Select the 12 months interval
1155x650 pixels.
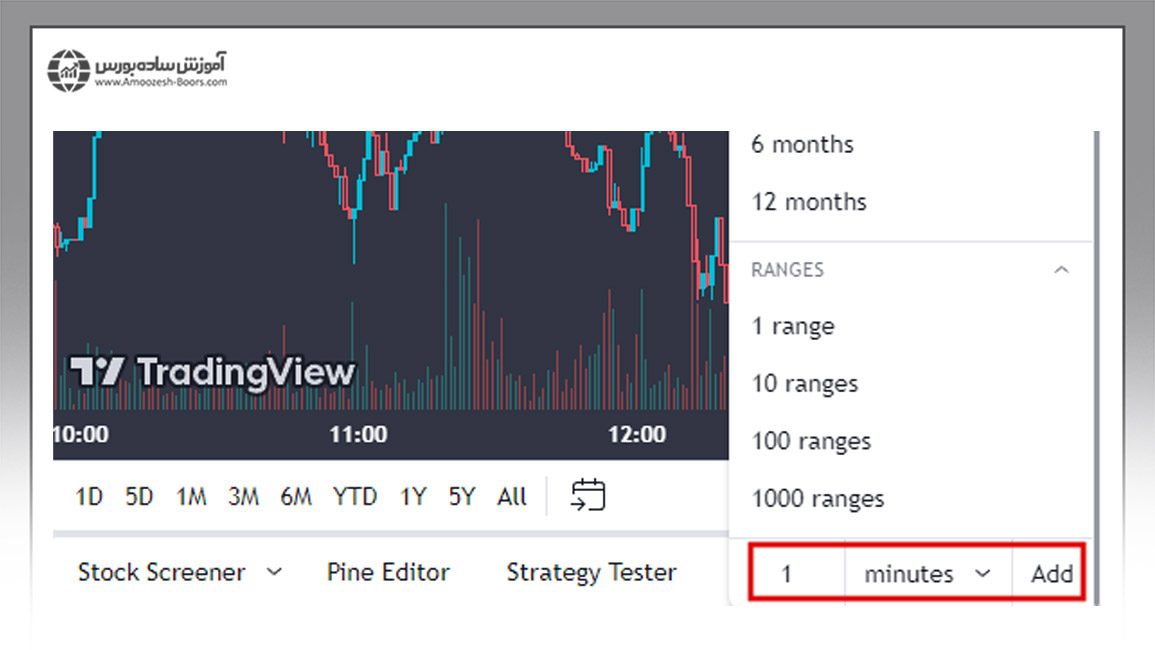(809, 202)
